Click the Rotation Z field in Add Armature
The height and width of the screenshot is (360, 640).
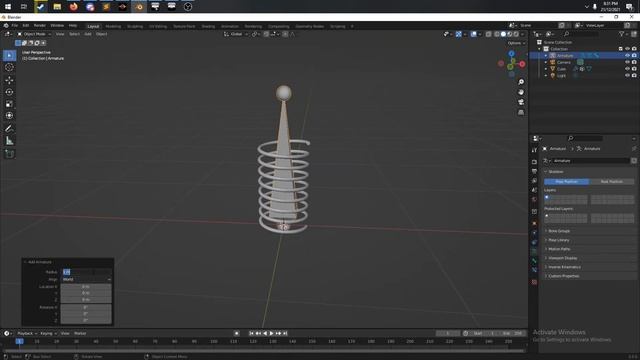86,320
